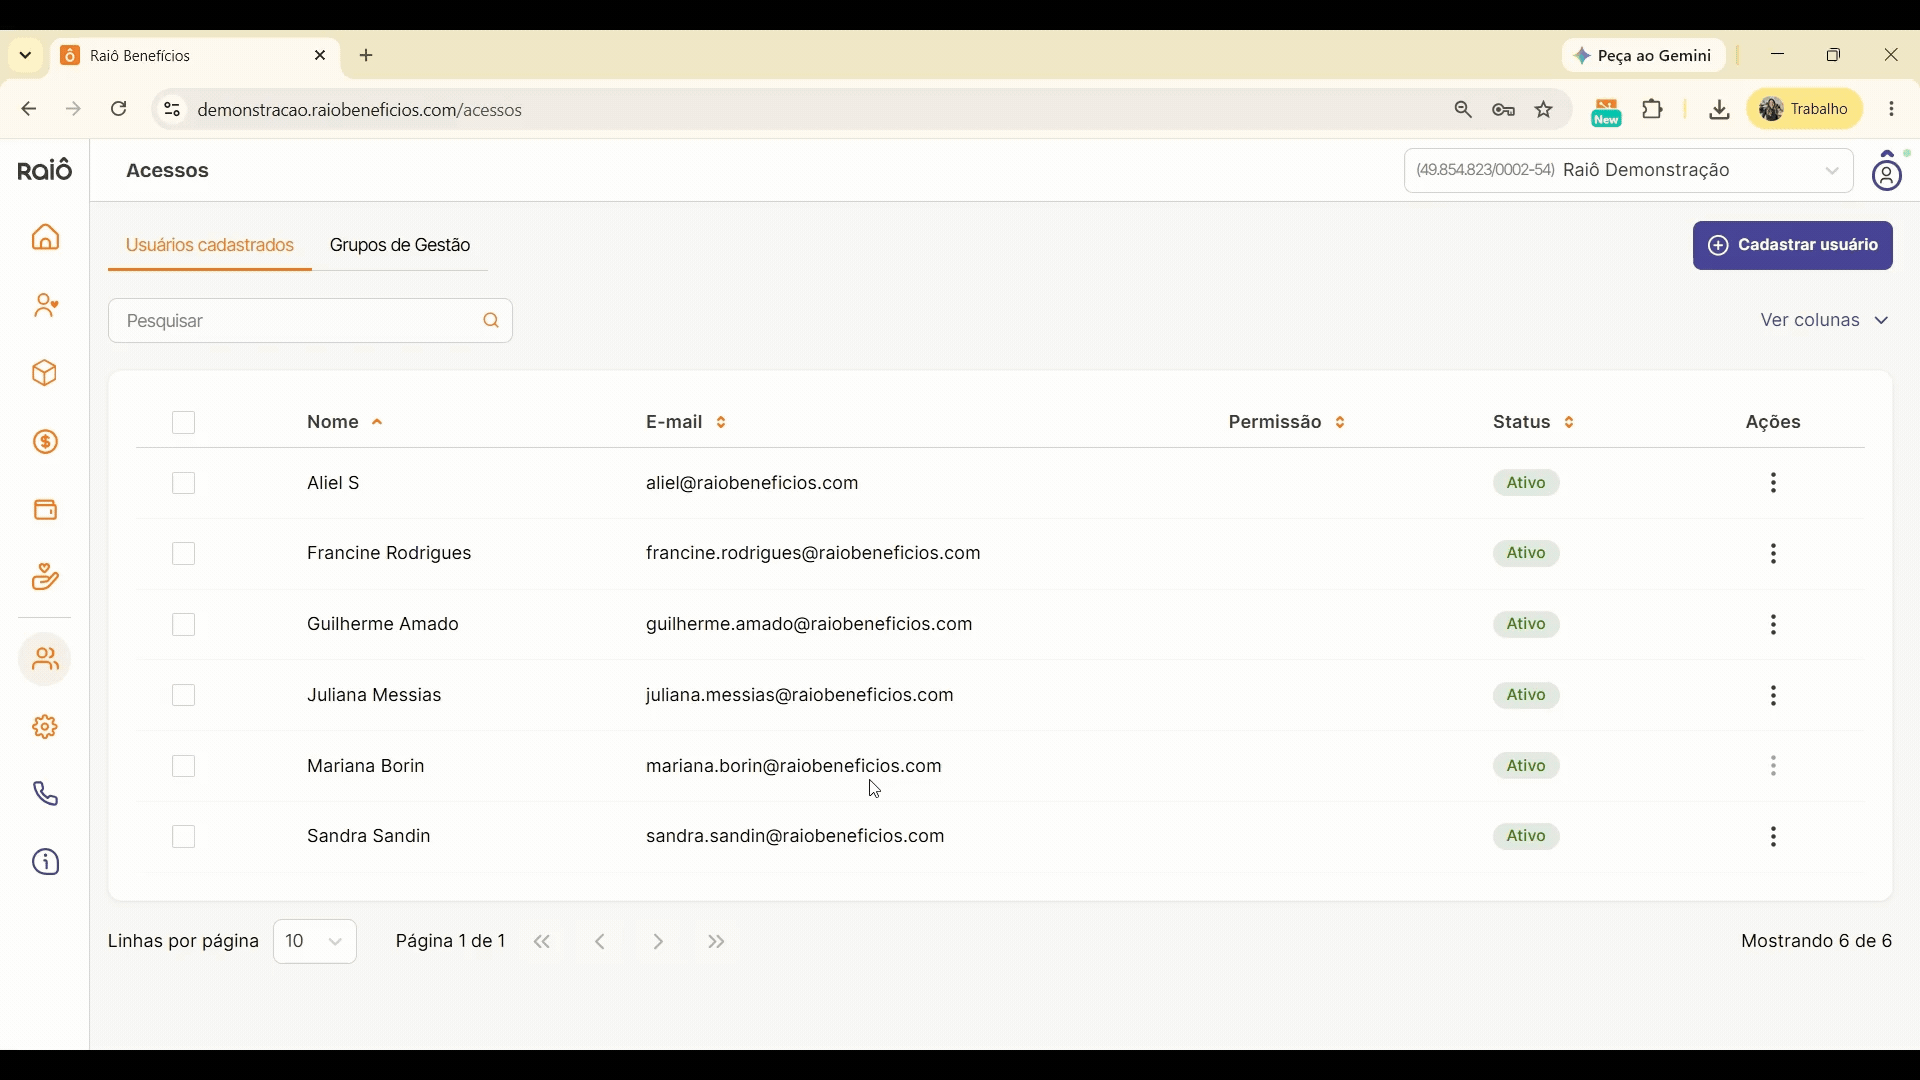Select Sandra Sandin row checkbox
Viewport: 1920px width, 1080px height.
pyautogui.click(x=184, y=840)
